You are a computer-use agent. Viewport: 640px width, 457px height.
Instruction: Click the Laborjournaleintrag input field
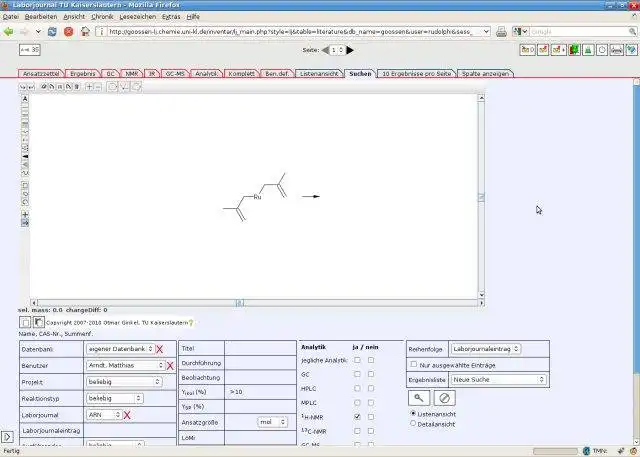[130, 430]
